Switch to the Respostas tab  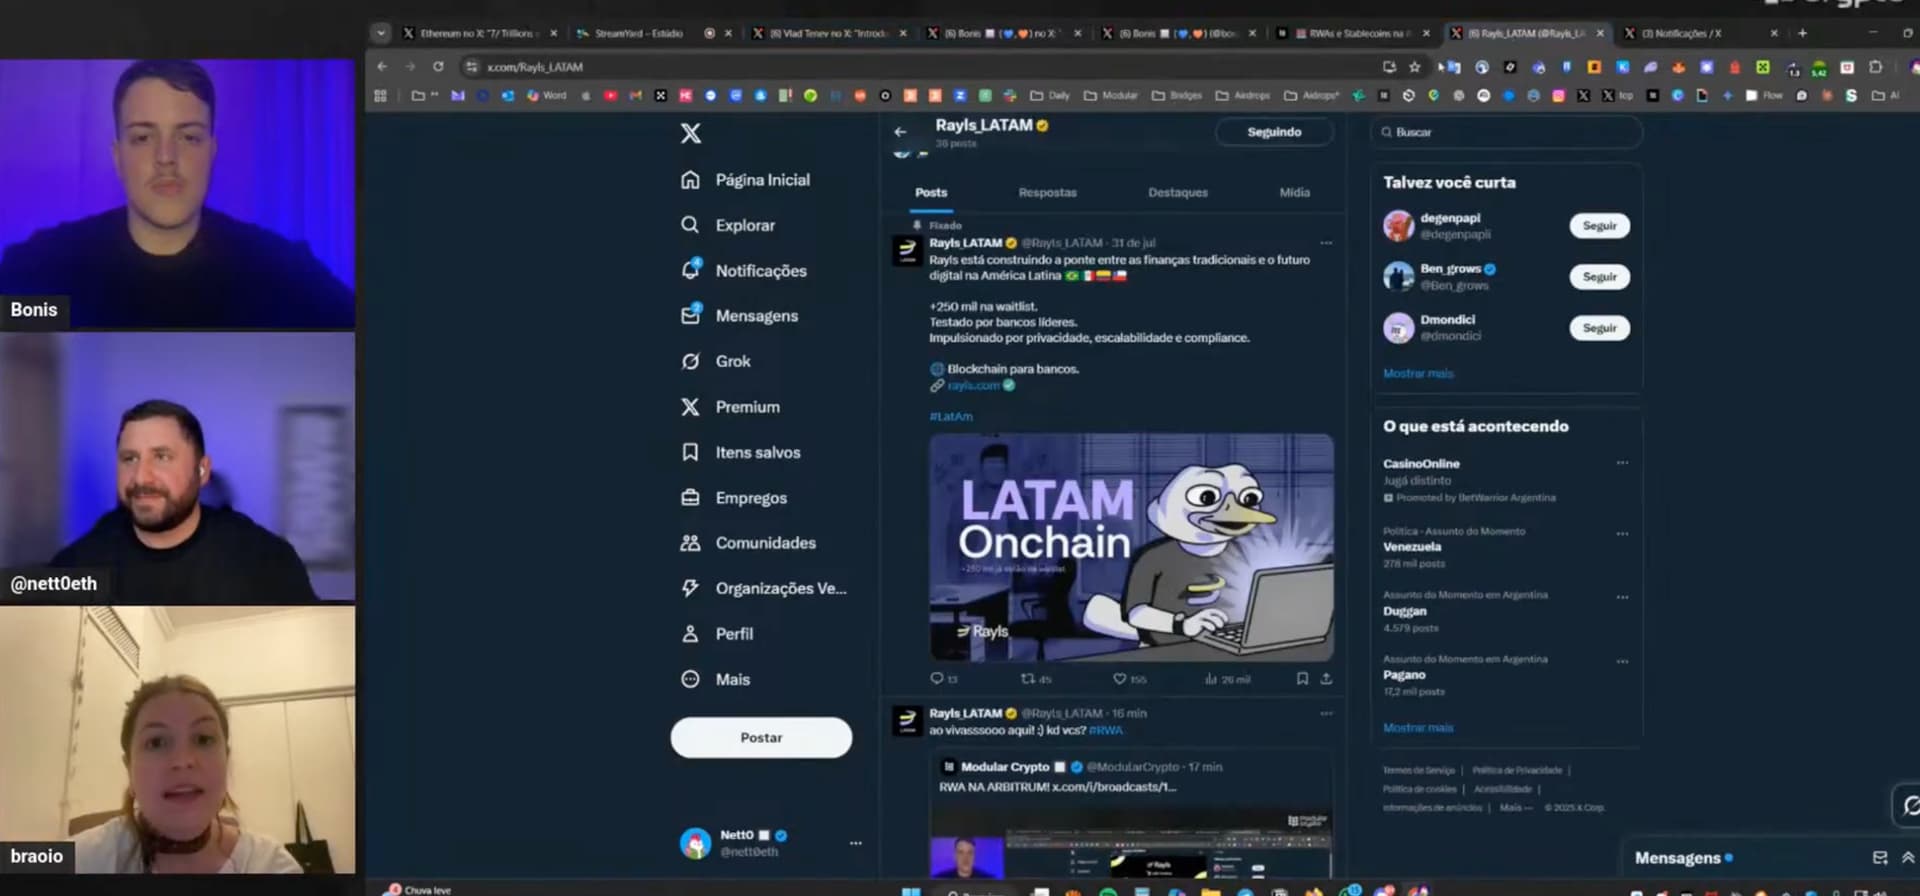click(1047, 192)
